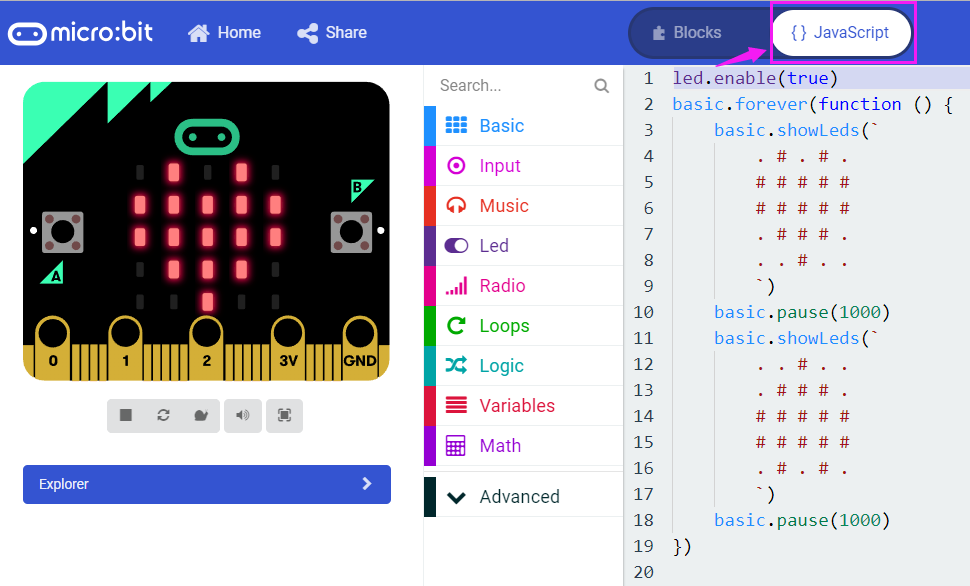Click the search magnifier icon
970x586 pixels.
point(601,85)
